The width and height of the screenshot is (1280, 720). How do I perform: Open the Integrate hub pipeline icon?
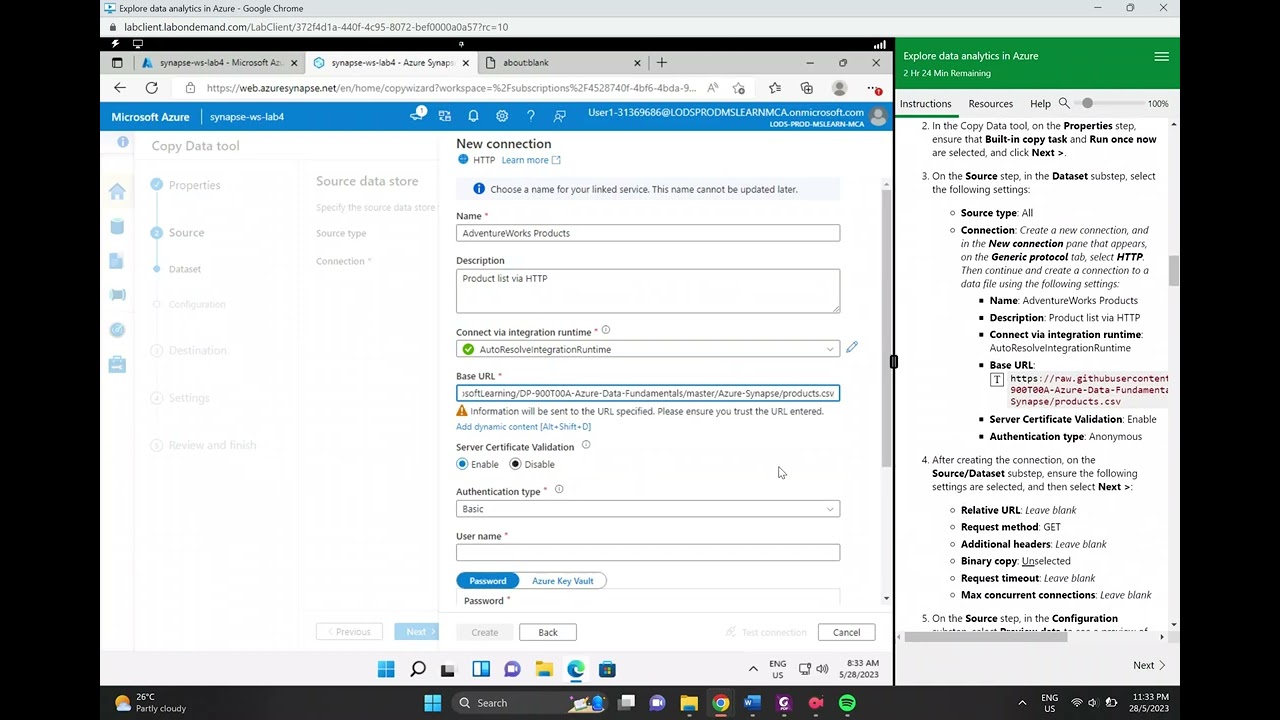[117, 295]
